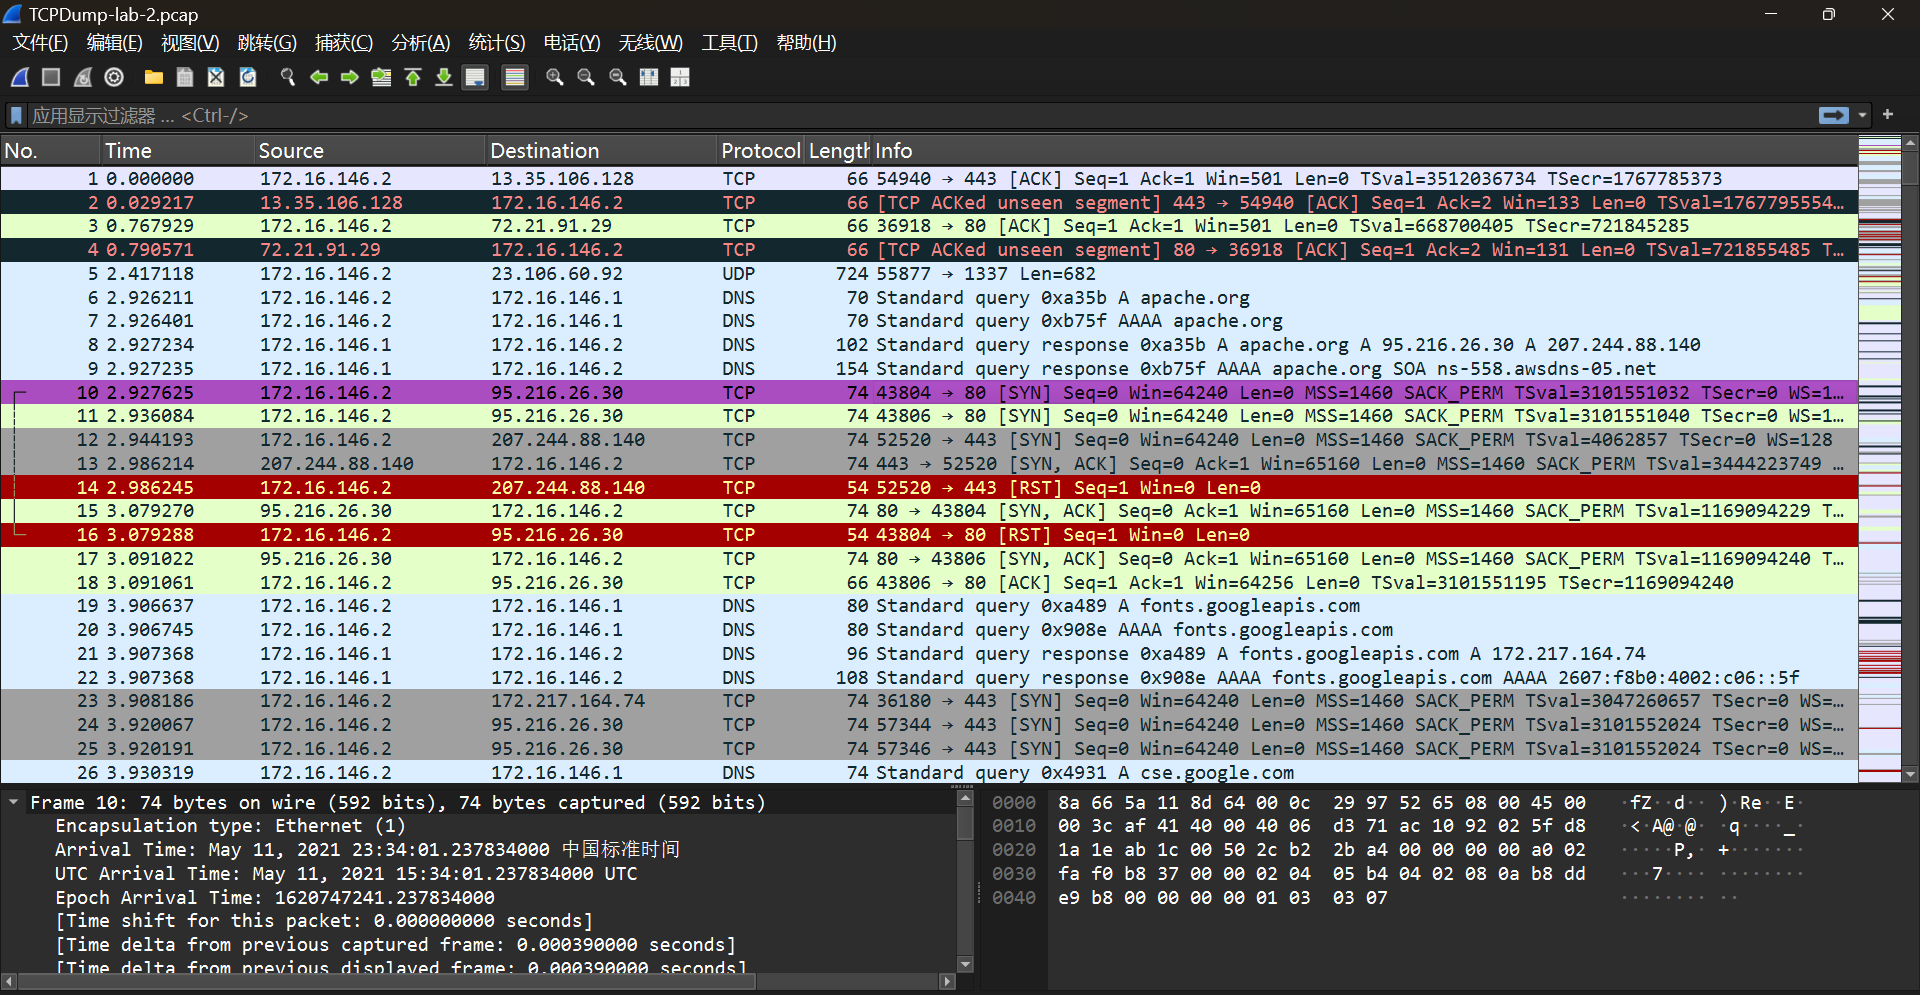
Task: Open a capture file with folder icon
Action: [154, 77]
